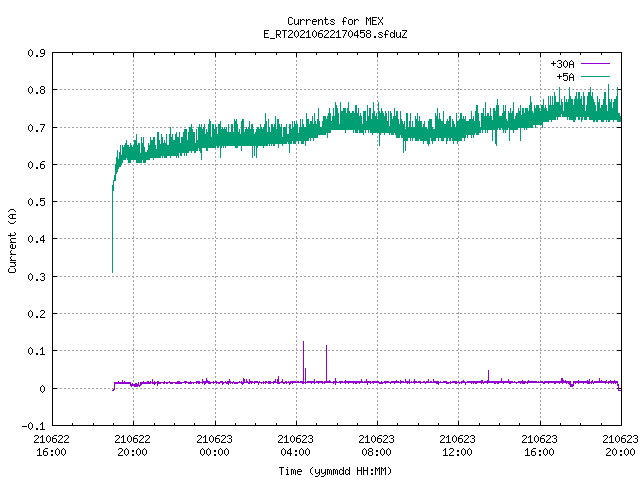Click the purple +30A spike near 13:30
This screenshot has height=480, width=640.
click(x=489, y=376)
